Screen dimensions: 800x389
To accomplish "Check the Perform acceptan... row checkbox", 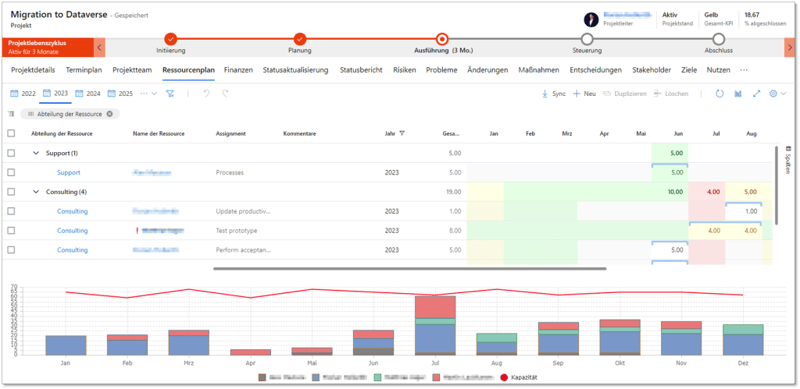I will [x=11, y=250].
